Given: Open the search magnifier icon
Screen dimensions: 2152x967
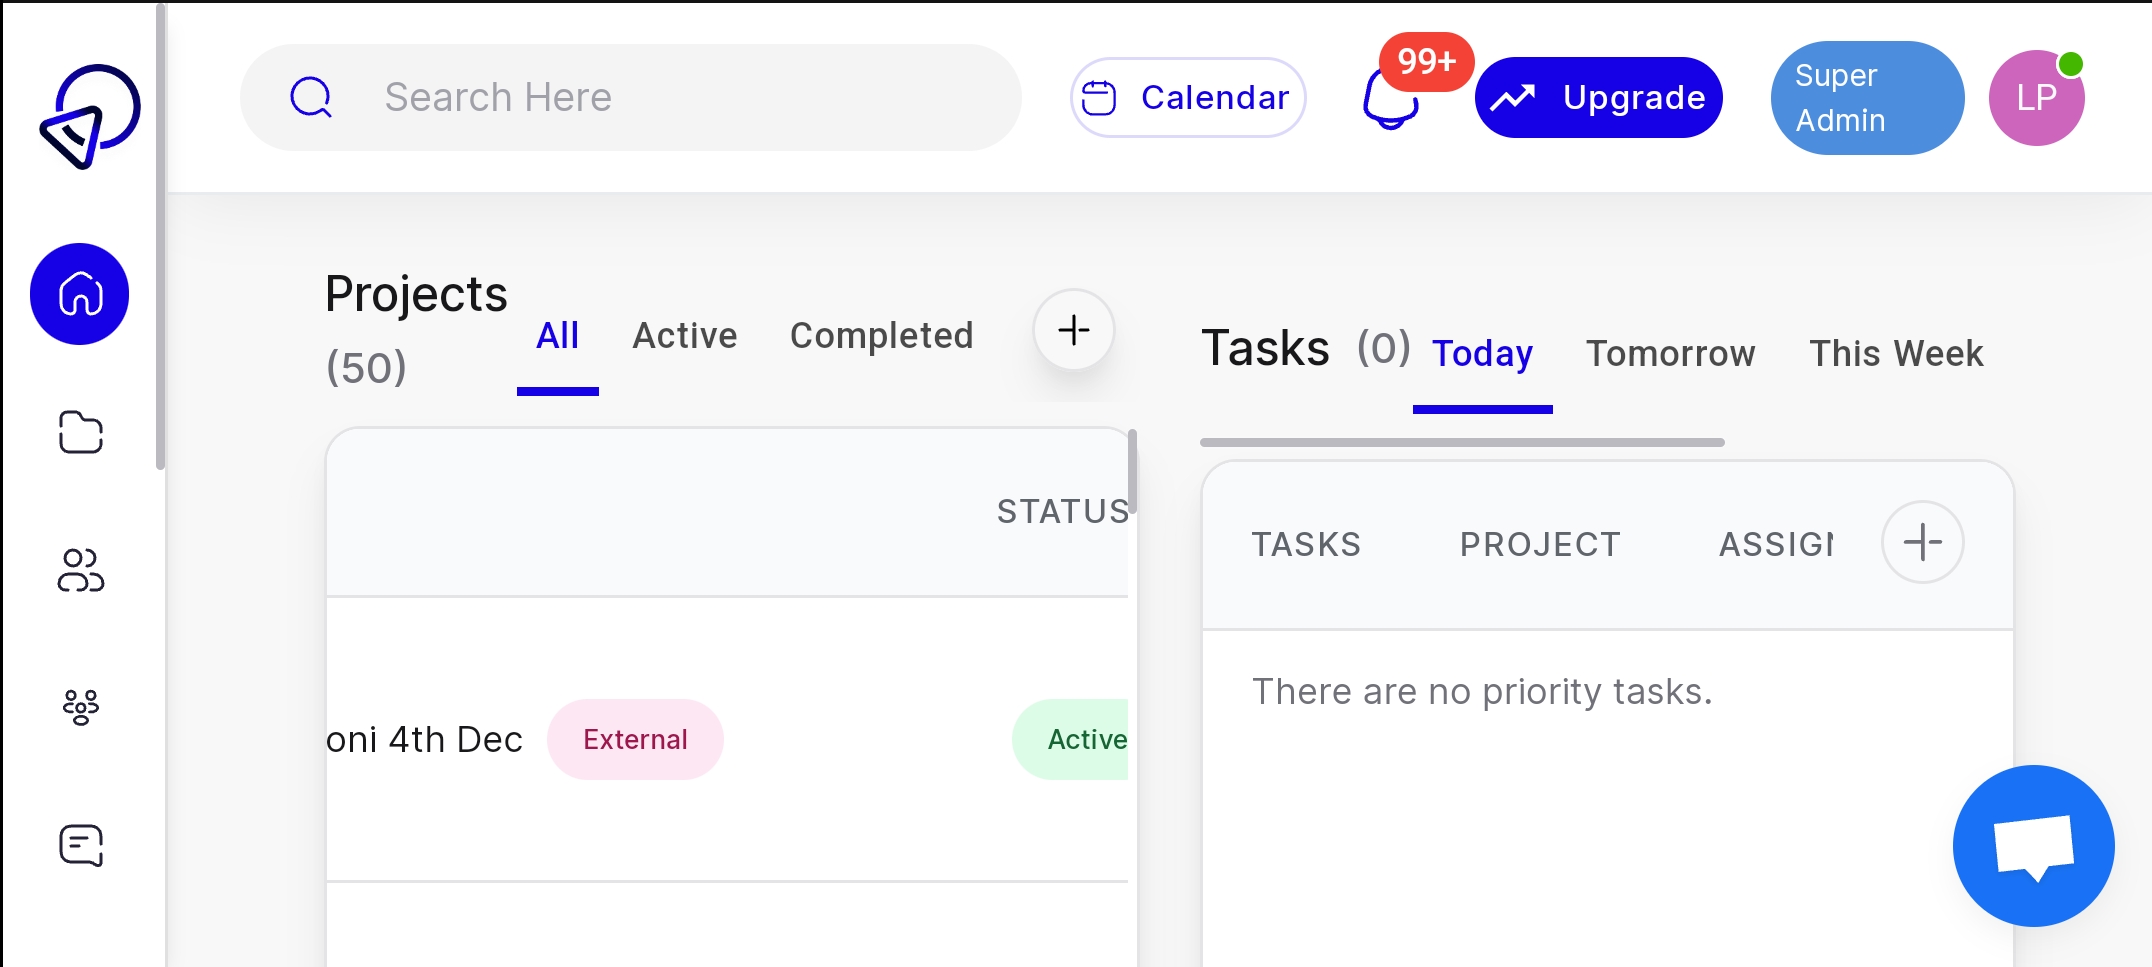Looking at the screenshot, I should click(310, 97).
